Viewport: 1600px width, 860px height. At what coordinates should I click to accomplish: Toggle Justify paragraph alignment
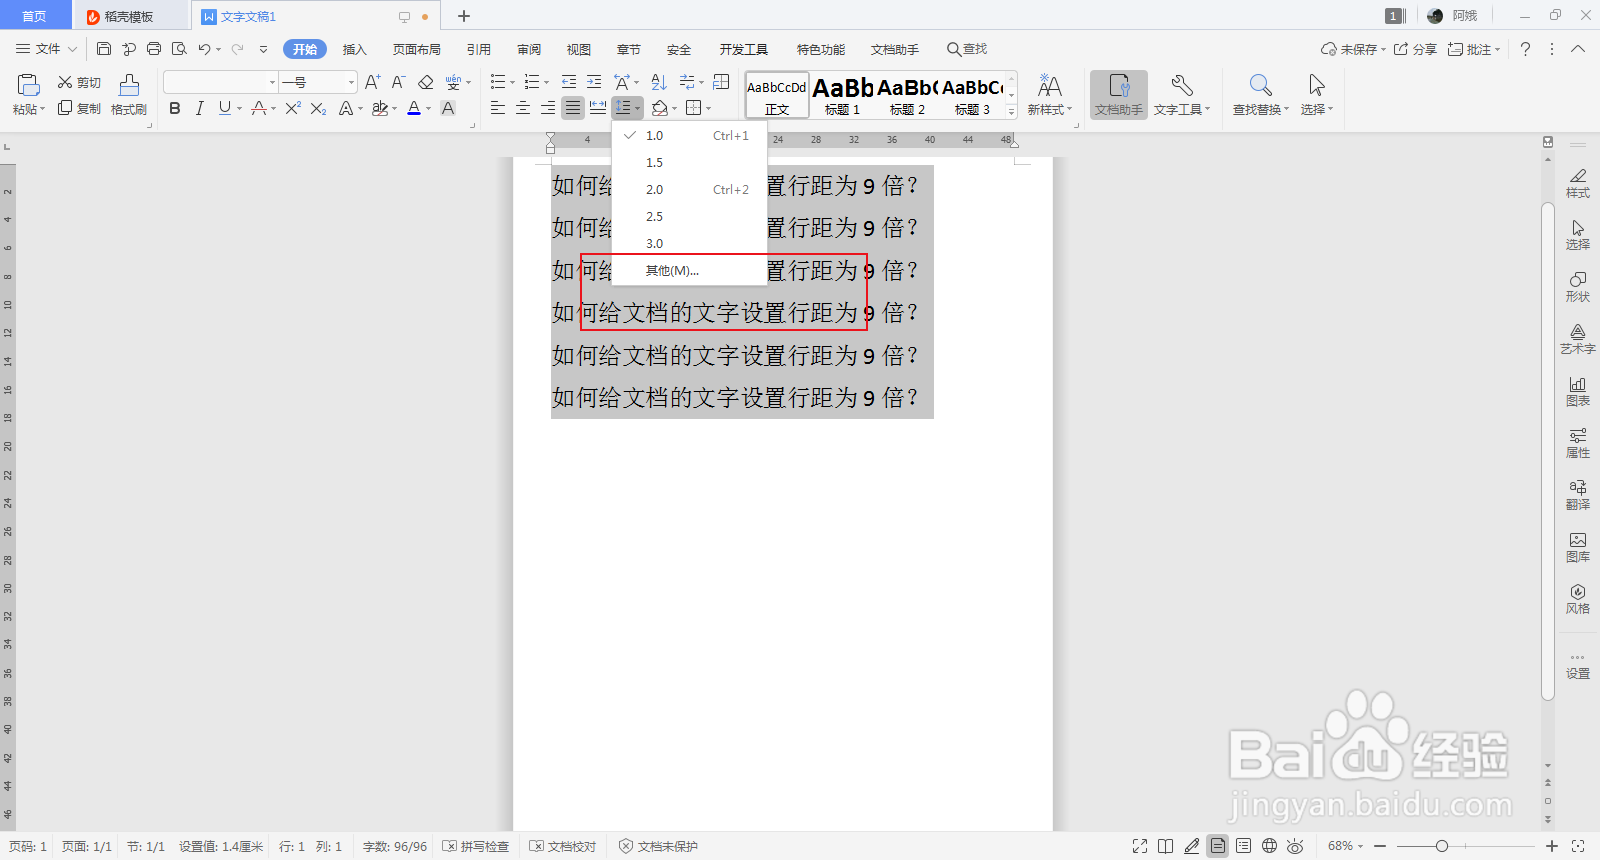tap(573, 108)
